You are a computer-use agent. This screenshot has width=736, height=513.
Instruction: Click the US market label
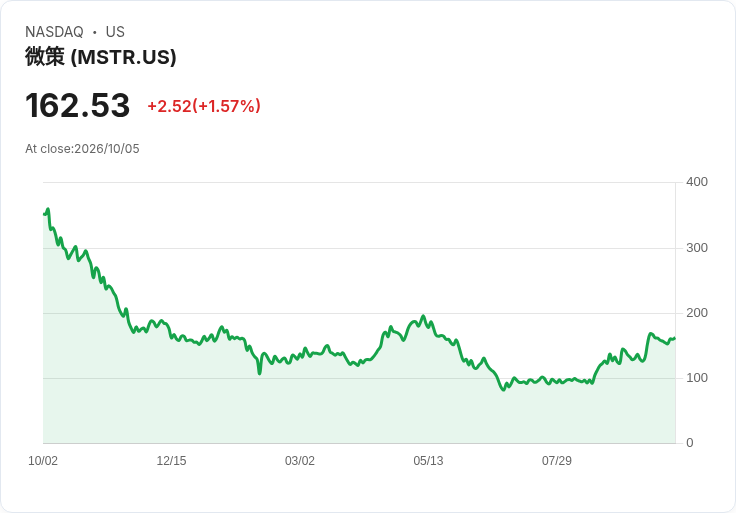click(115, 32)
